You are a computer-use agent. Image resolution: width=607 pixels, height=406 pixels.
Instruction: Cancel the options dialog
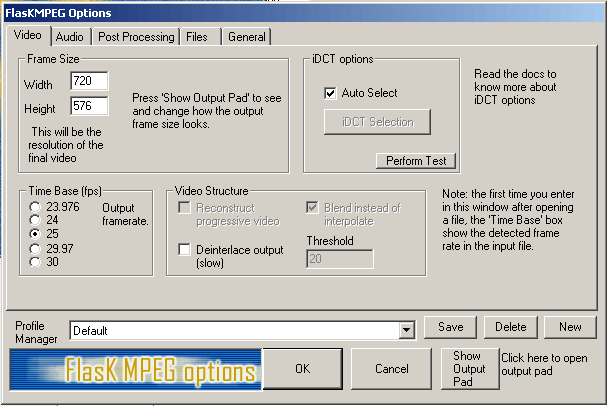tap(391, 369)
